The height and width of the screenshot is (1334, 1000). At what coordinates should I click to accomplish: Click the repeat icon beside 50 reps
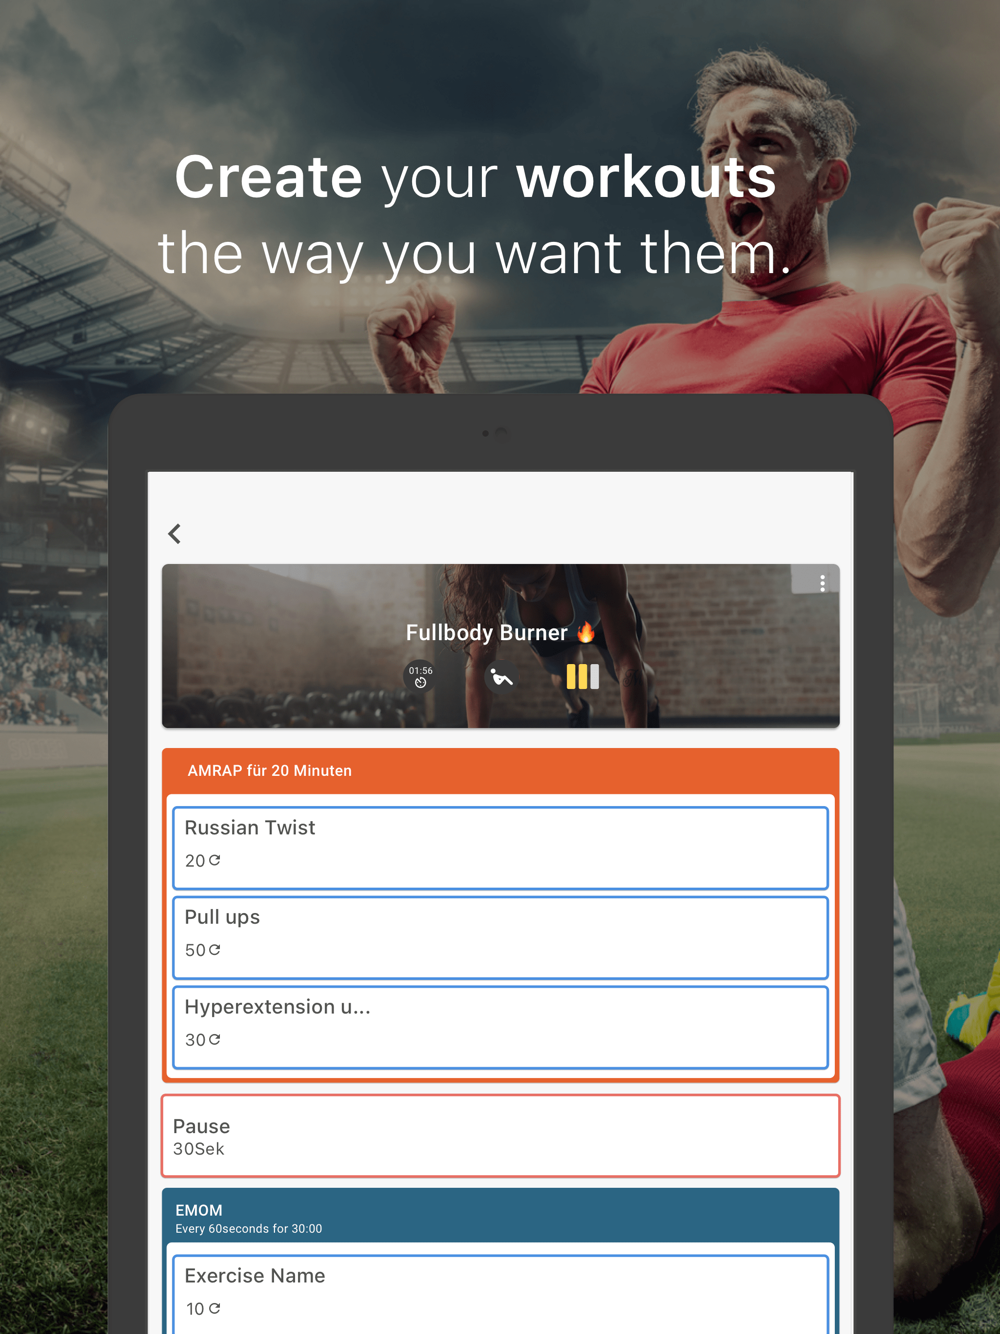click(x=215, y=950)
